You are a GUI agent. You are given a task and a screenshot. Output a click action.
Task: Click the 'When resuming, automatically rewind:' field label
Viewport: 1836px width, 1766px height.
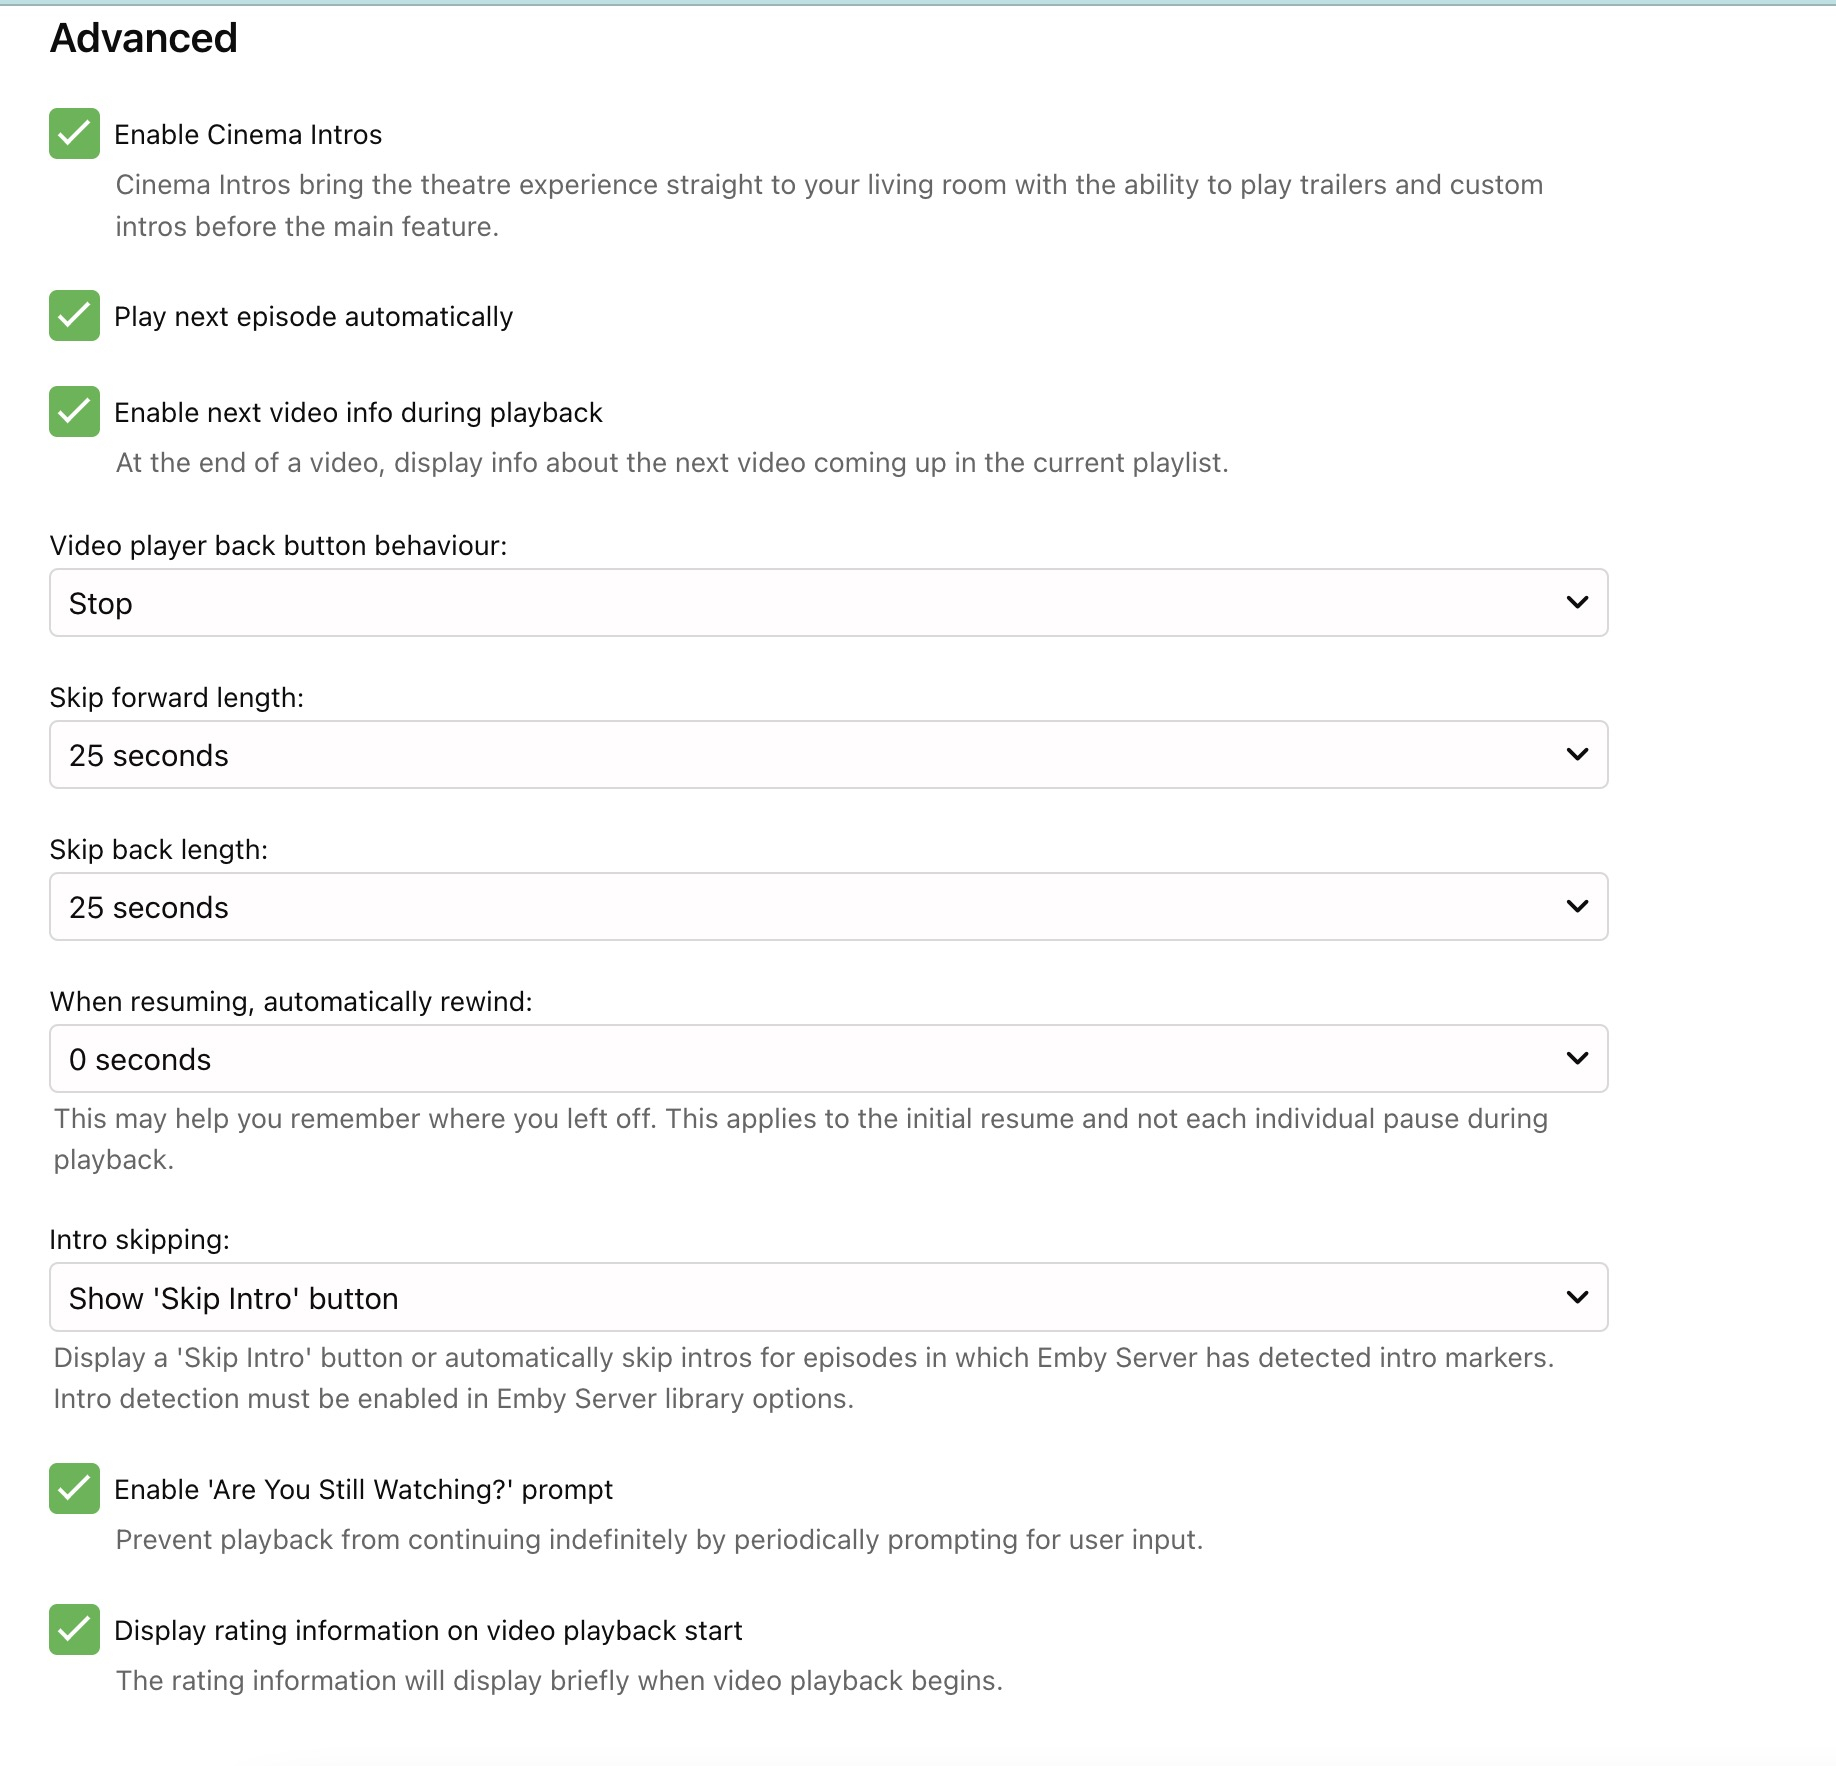coord(291,1002)
